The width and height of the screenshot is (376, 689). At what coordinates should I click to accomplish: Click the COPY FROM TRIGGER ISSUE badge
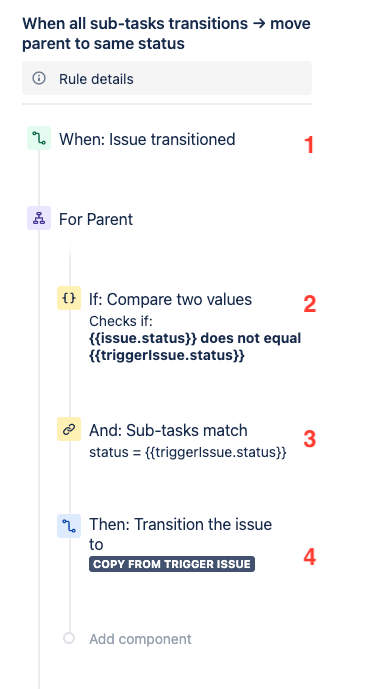172,564
